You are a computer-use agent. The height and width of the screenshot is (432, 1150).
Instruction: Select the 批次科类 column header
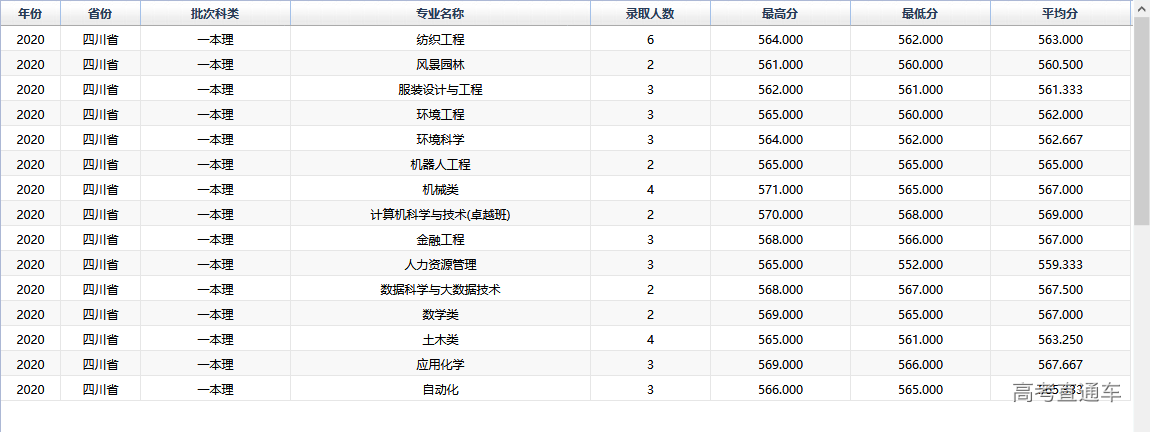(215, 14)
